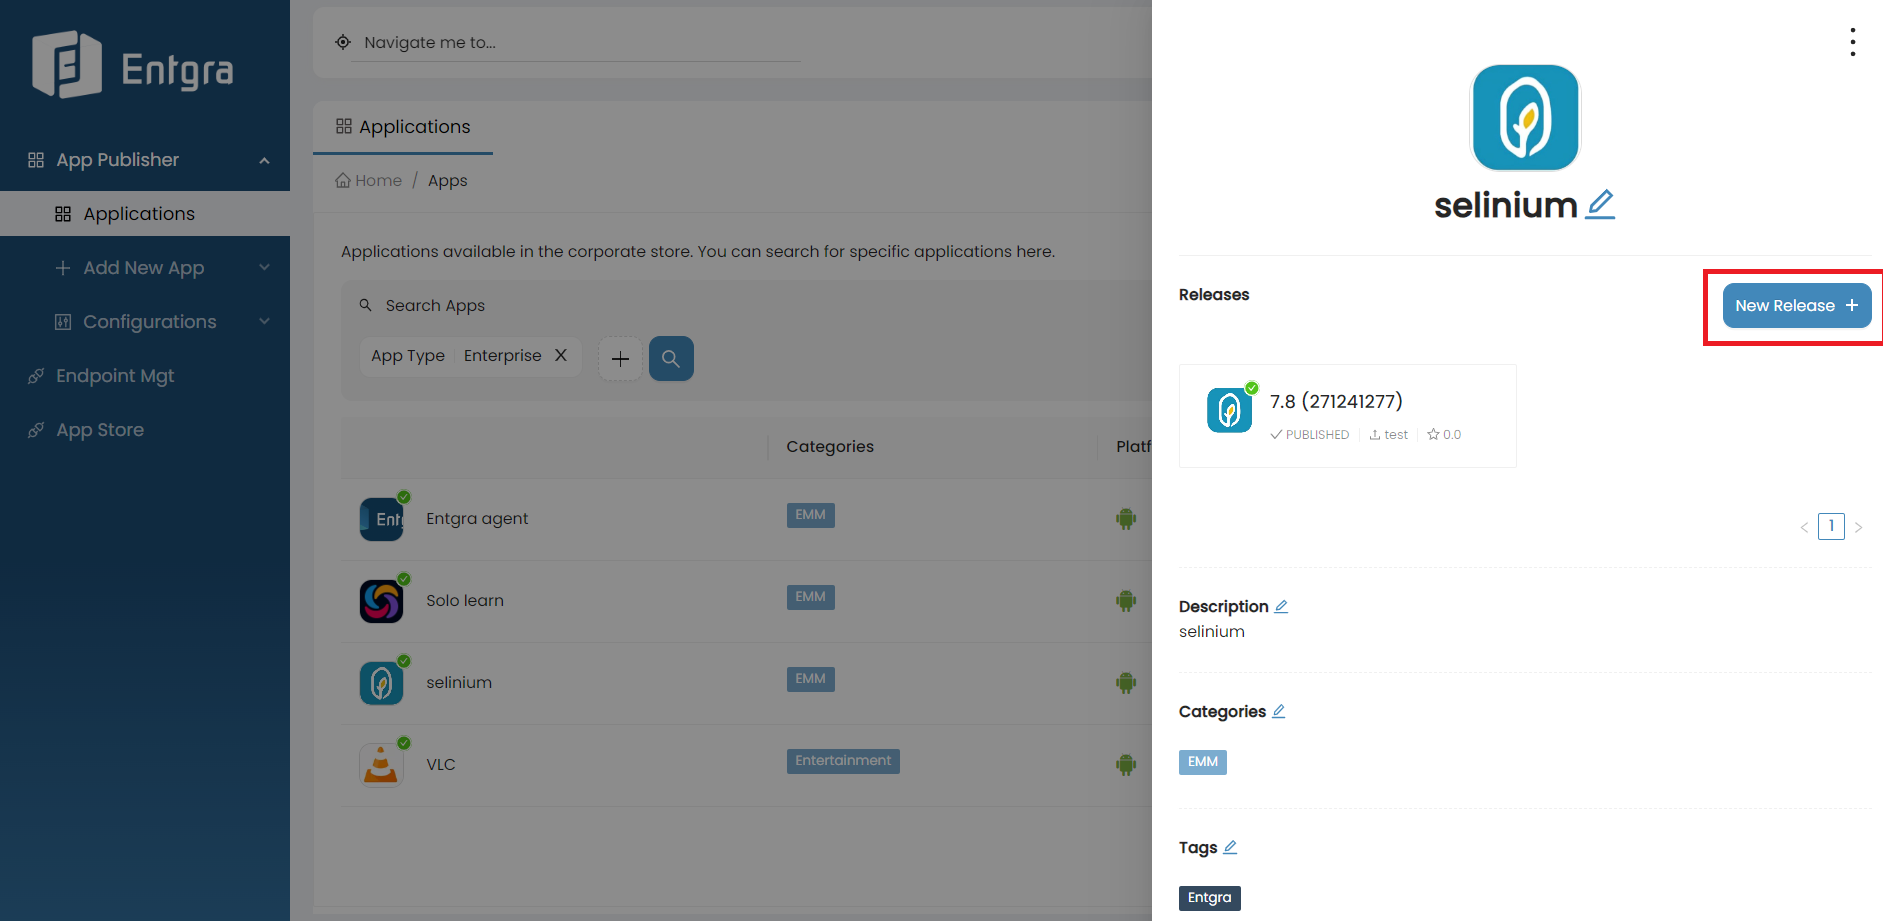Expand the Configurations submenu
1883x921 pixels.
(x=145, y=322)
